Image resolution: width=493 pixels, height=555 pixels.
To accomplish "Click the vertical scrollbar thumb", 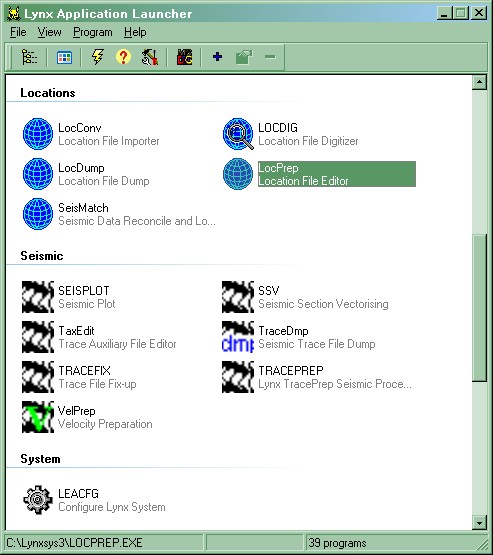I will point(480,308).
